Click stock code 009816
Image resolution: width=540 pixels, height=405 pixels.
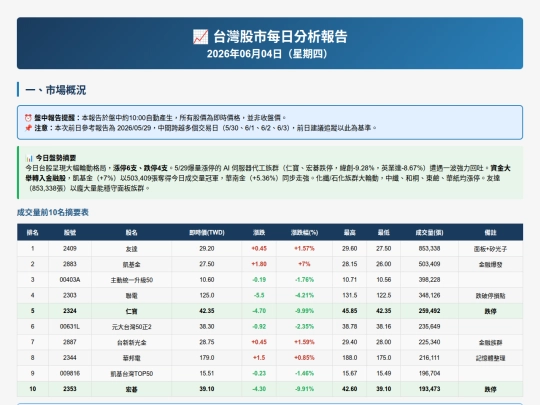(x=70, y=373)
